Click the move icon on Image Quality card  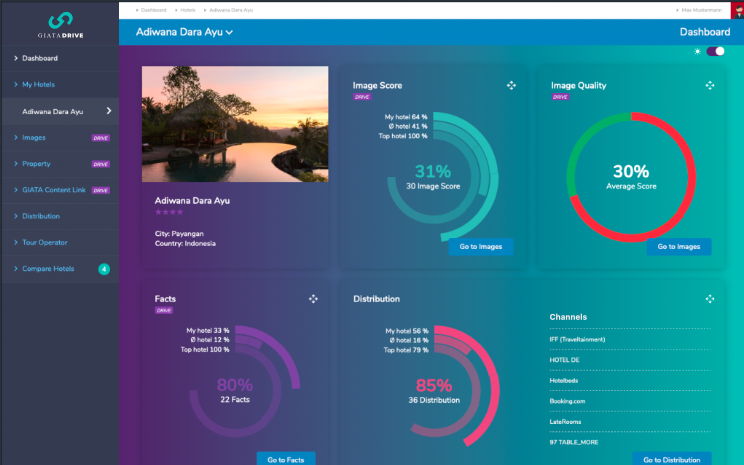pyautogui.click(x=710, y=86)
